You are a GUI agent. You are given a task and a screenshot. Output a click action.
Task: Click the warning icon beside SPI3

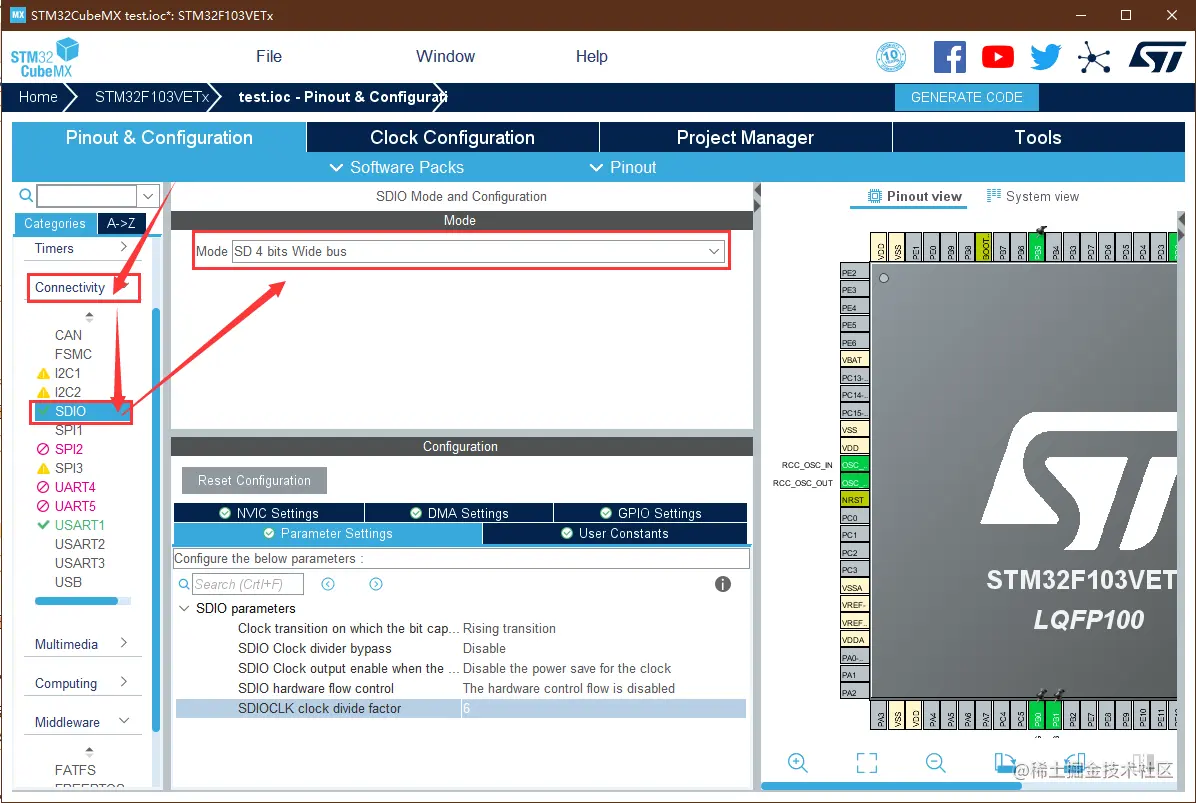point(43,468)
